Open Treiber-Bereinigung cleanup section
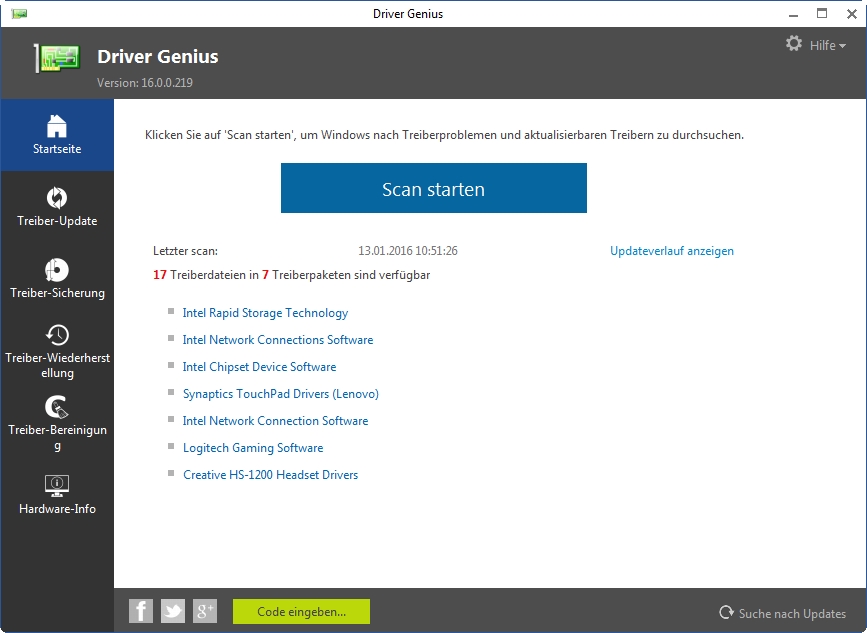The width and height of the screenshot is (867, 633). click(x=57, y=424)
